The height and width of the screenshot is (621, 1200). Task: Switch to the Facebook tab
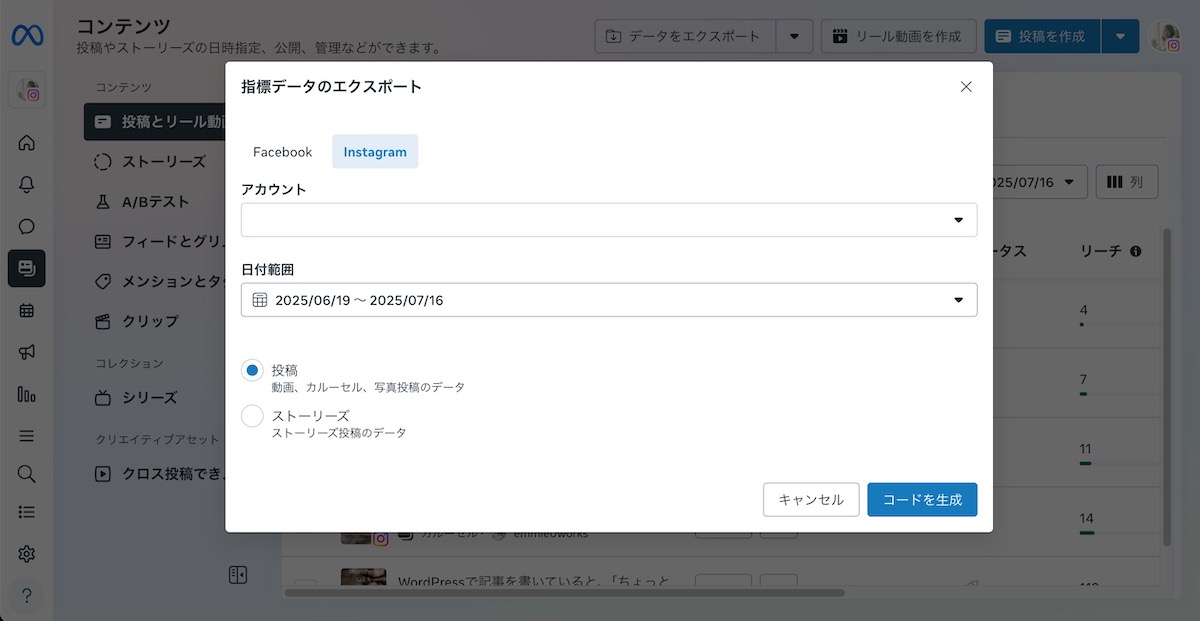click(x=282, y=152)
